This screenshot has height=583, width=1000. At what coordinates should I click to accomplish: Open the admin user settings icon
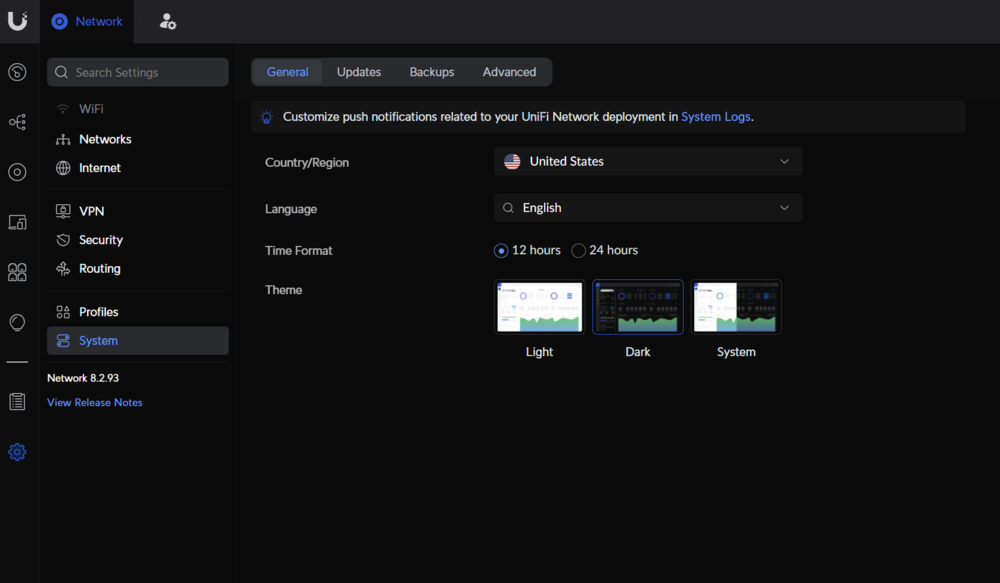tap(167, 22)
